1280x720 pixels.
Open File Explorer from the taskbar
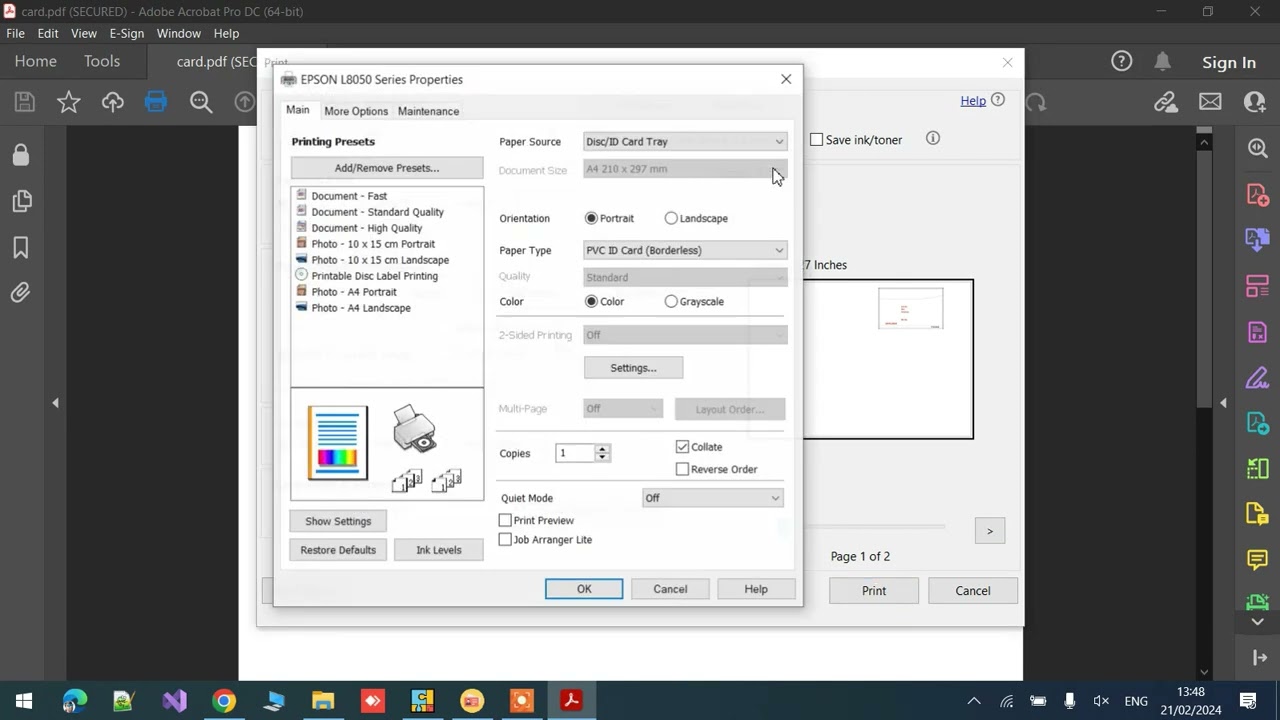click(x=323, y=701)
